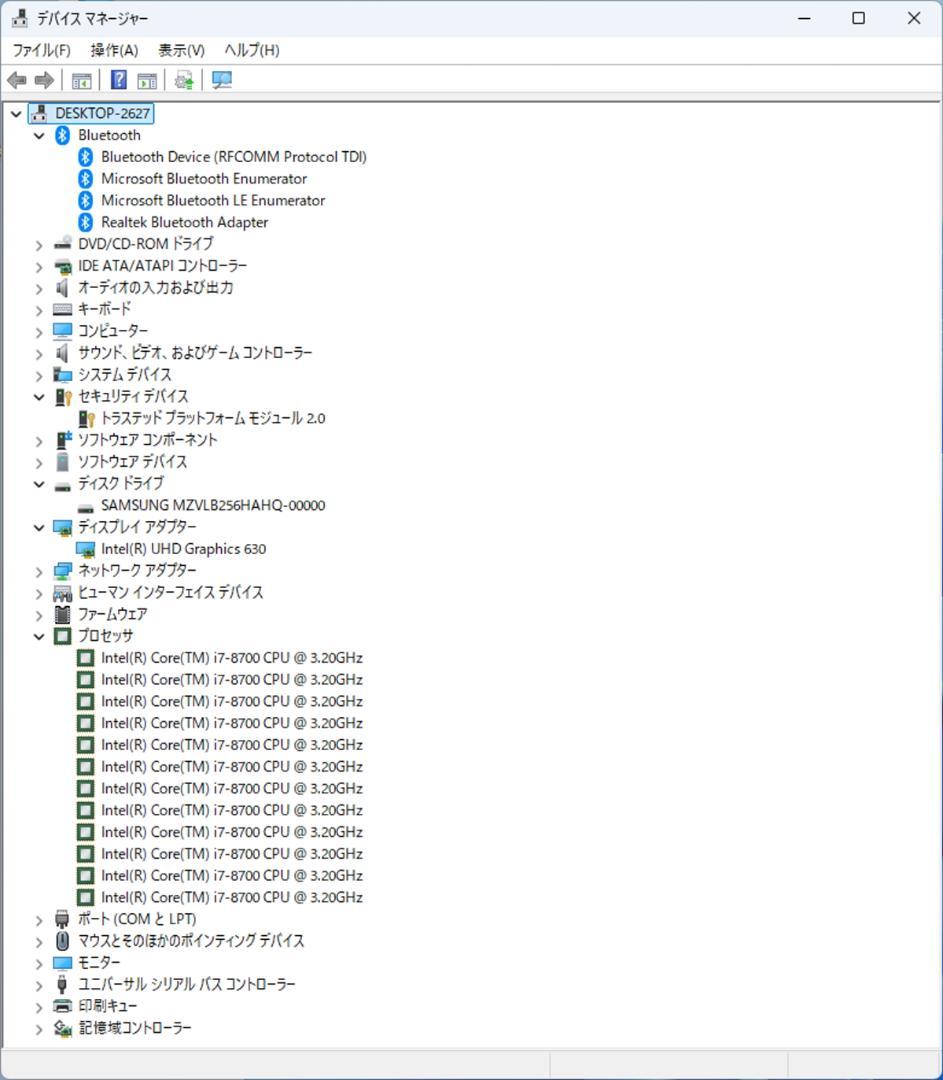The image size is (943, 1080).
Task: Select Microsoft Bluetooth LE Enumerator
Action: [212, 200]
